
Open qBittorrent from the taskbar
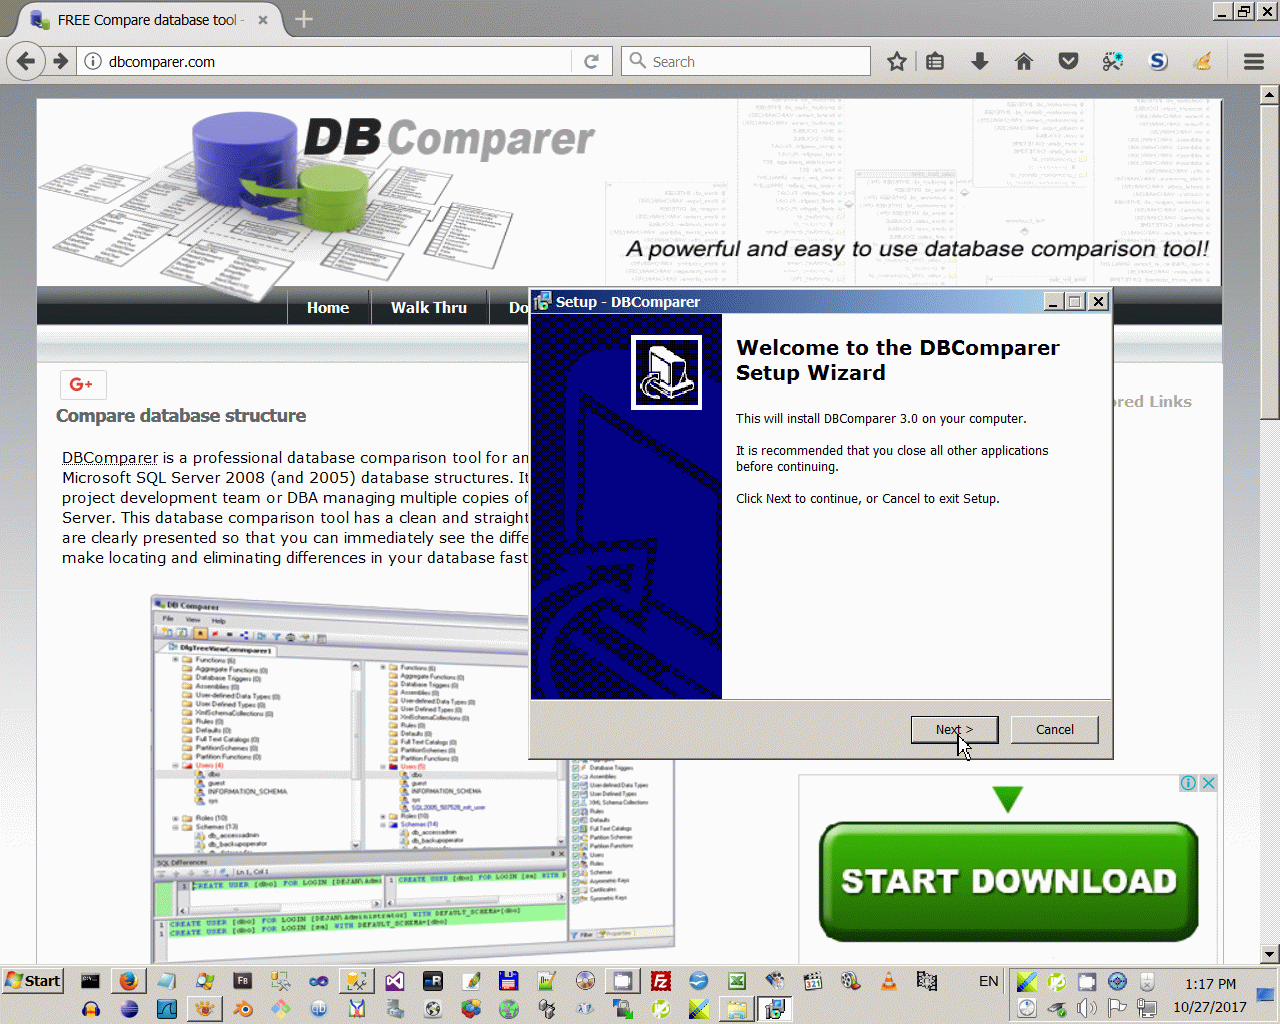click(318, 1009)
